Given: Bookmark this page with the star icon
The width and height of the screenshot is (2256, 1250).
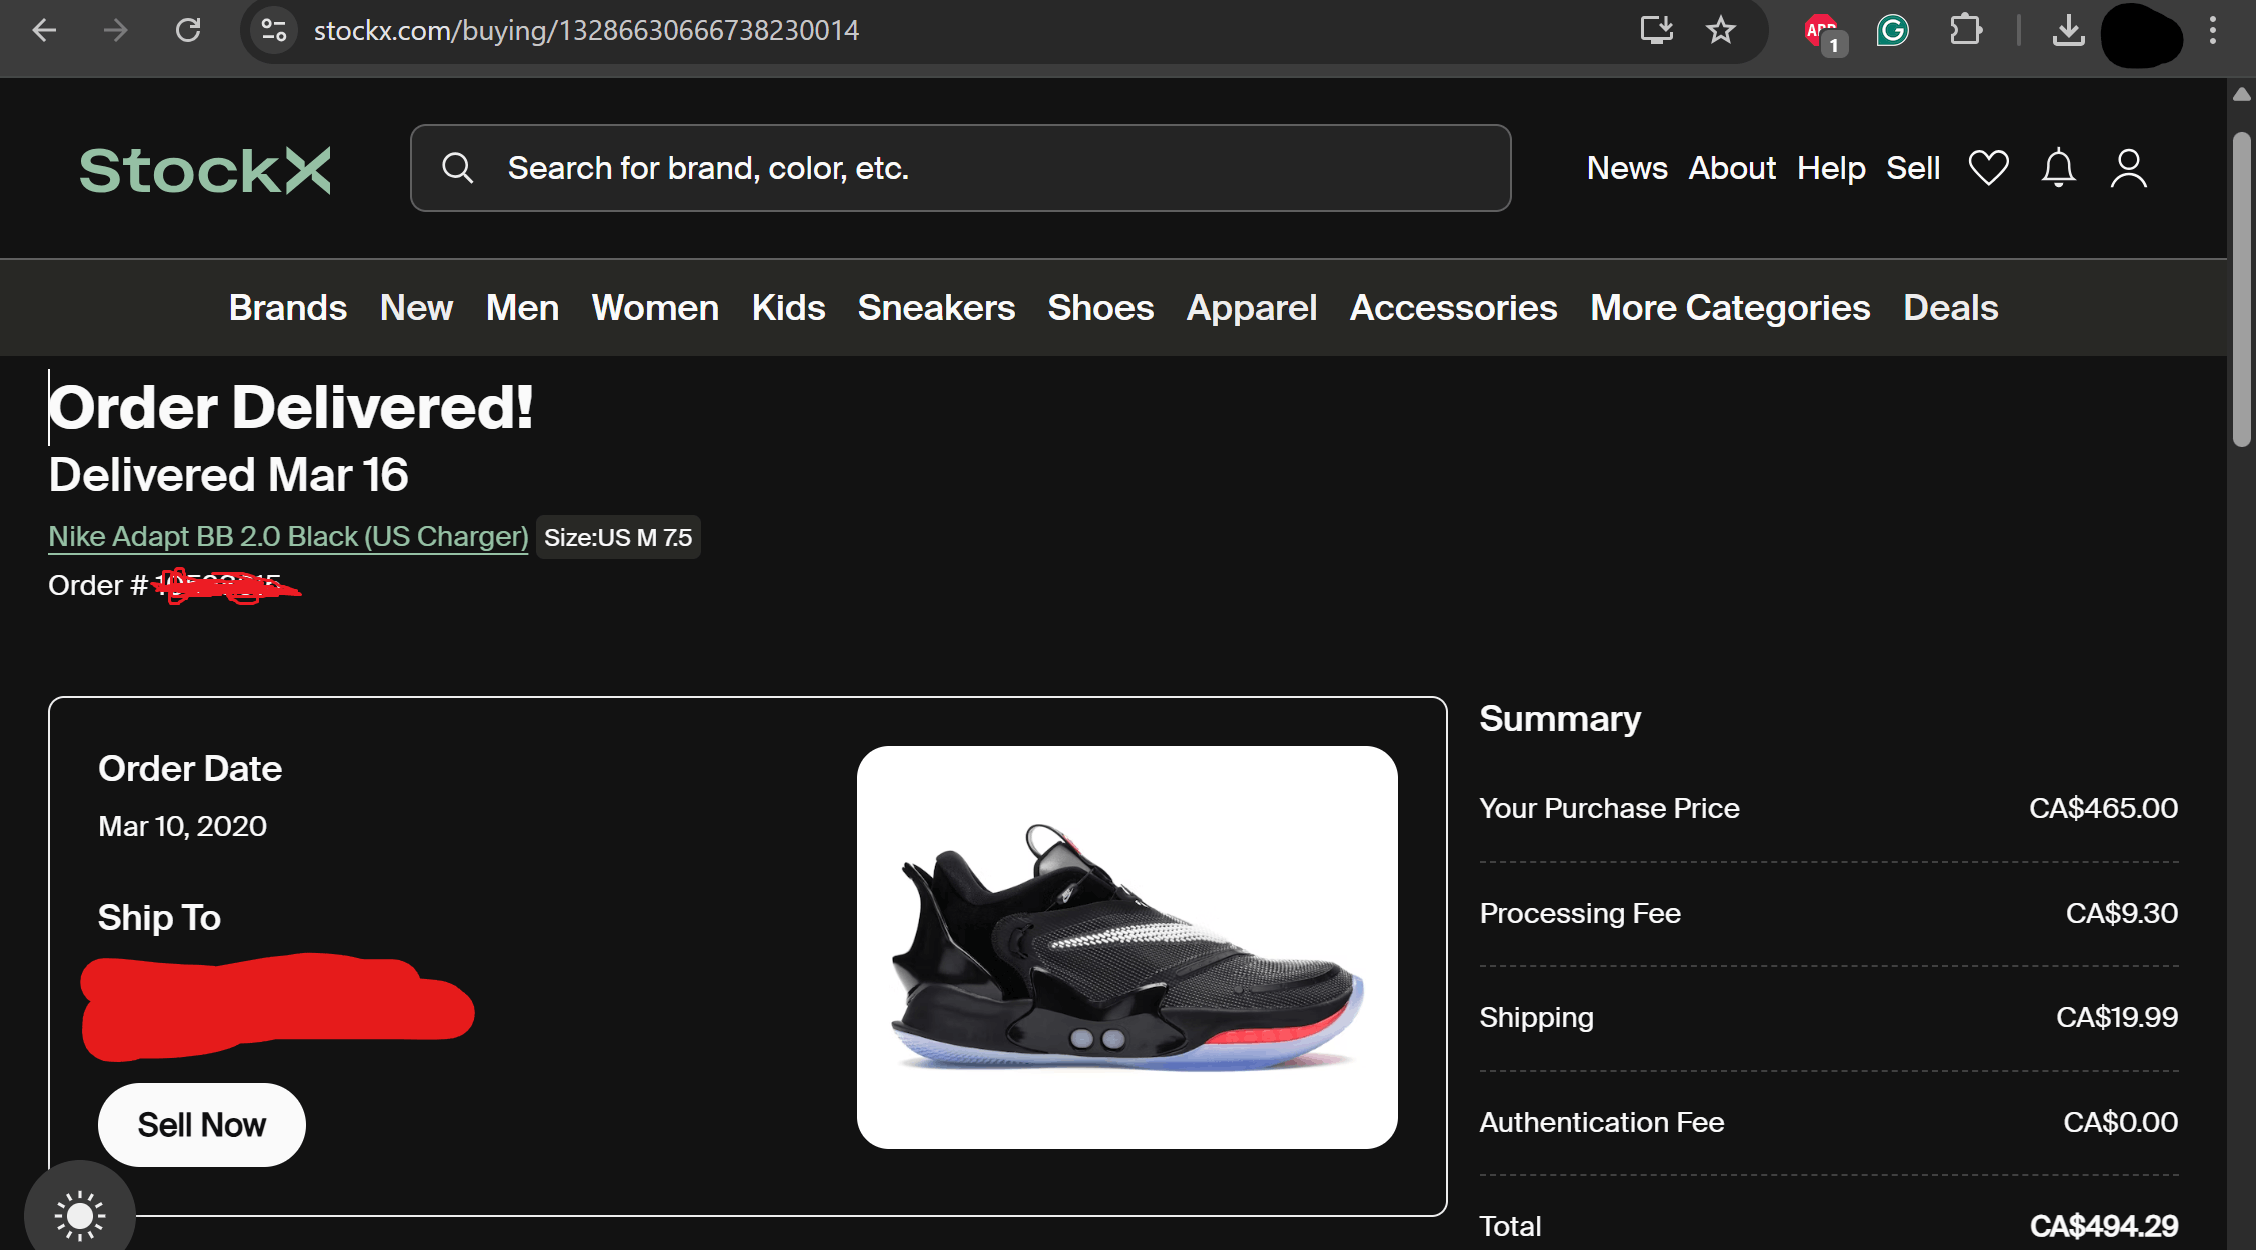Looking at the screenshot, I should 1721,30.
